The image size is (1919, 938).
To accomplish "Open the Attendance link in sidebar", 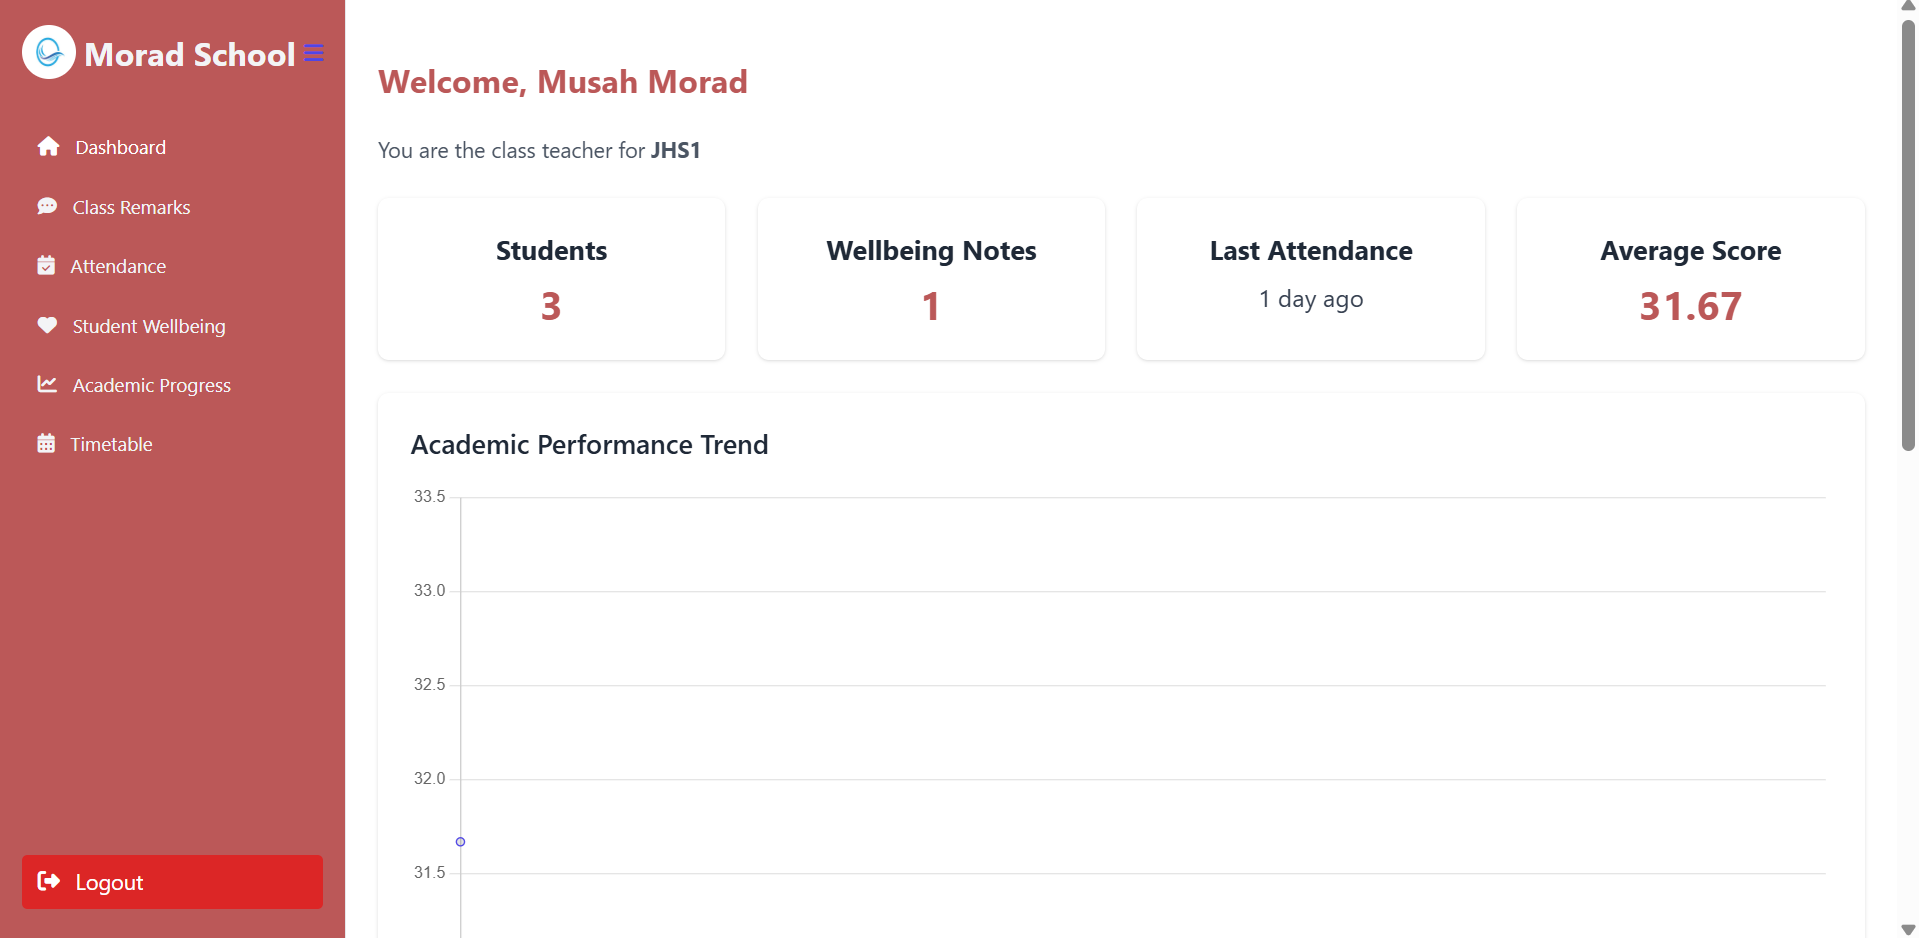I will (118, 265).
